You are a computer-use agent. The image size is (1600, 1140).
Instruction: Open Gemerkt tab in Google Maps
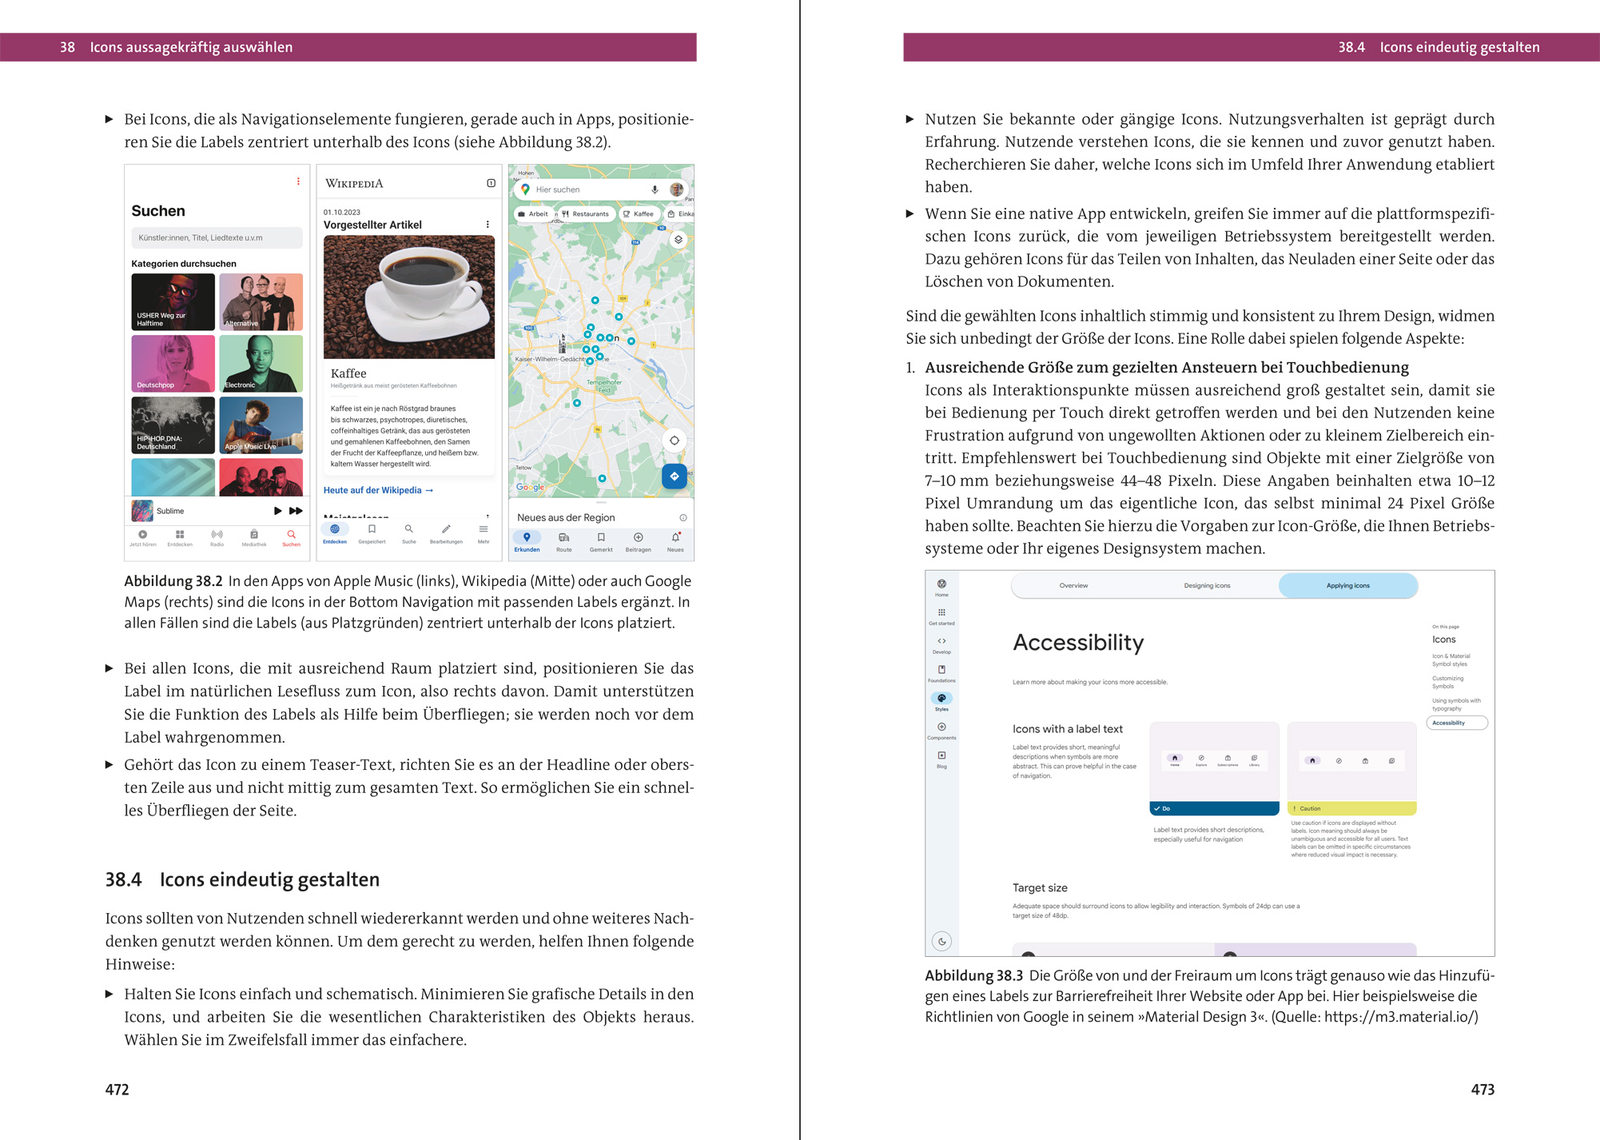[601, 542]
